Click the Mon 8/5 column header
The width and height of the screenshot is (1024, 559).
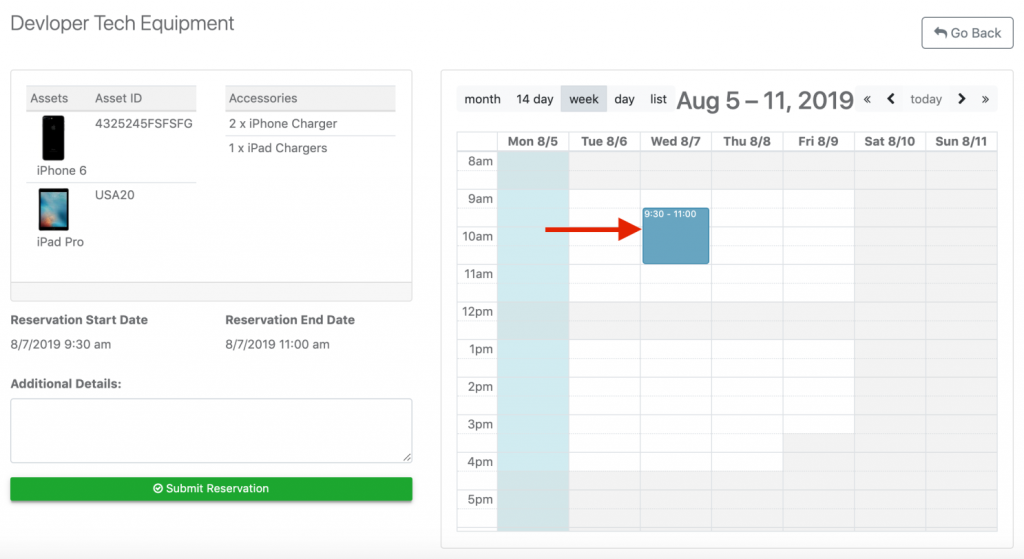pos(533,141)
